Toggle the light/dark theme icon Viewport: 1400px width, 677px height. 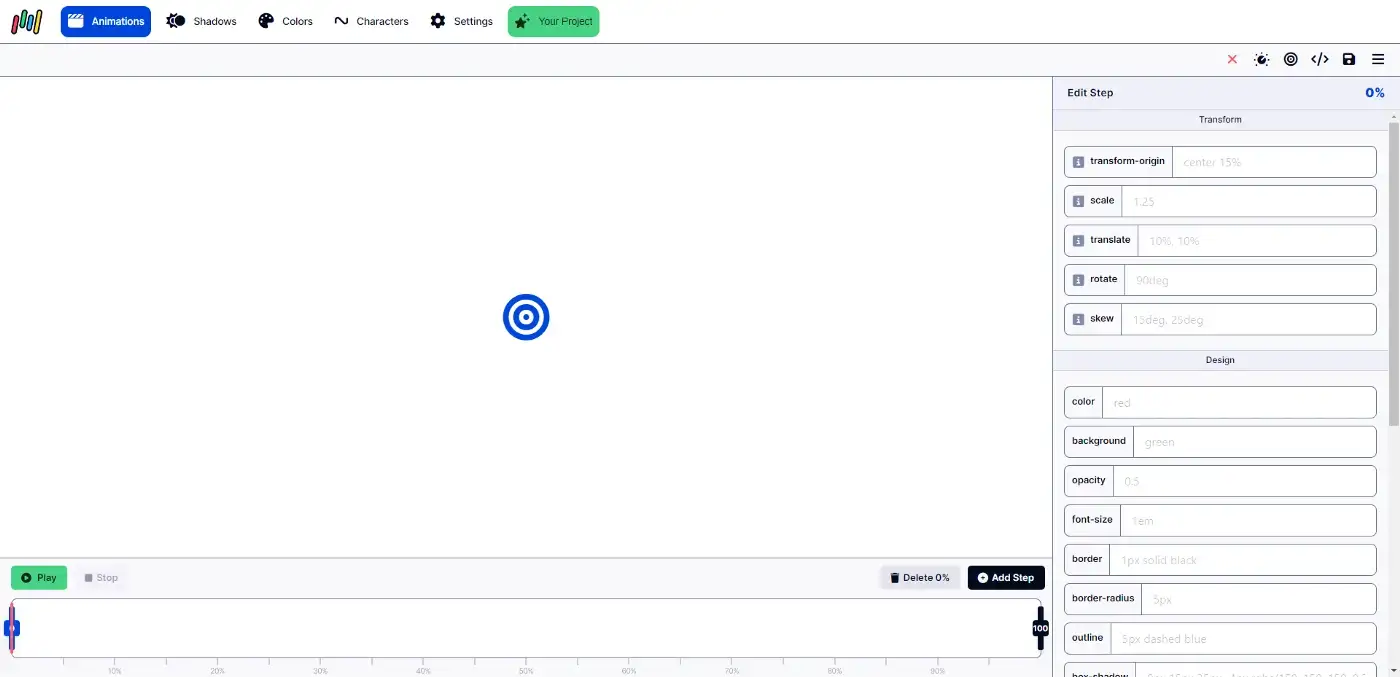[x=1262, y=59]
